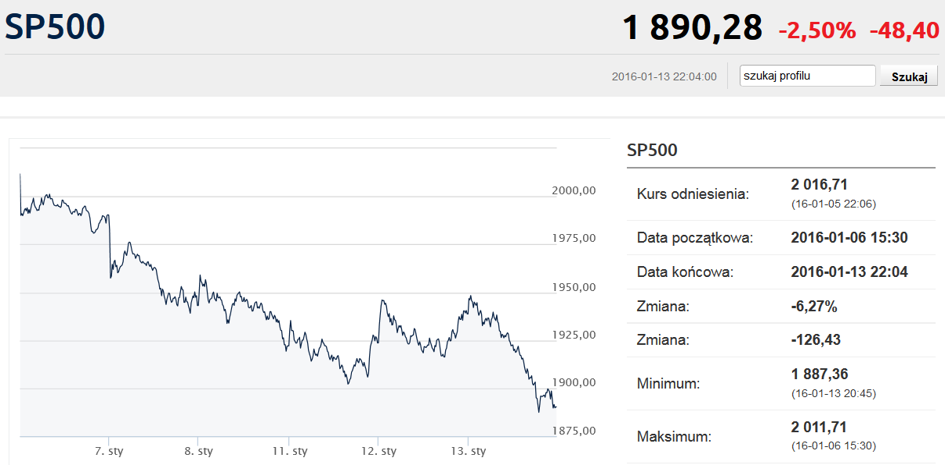
Task: Click the '8. sty' date on chart axis
Action: pyautogui.click(x=198, y=451)
